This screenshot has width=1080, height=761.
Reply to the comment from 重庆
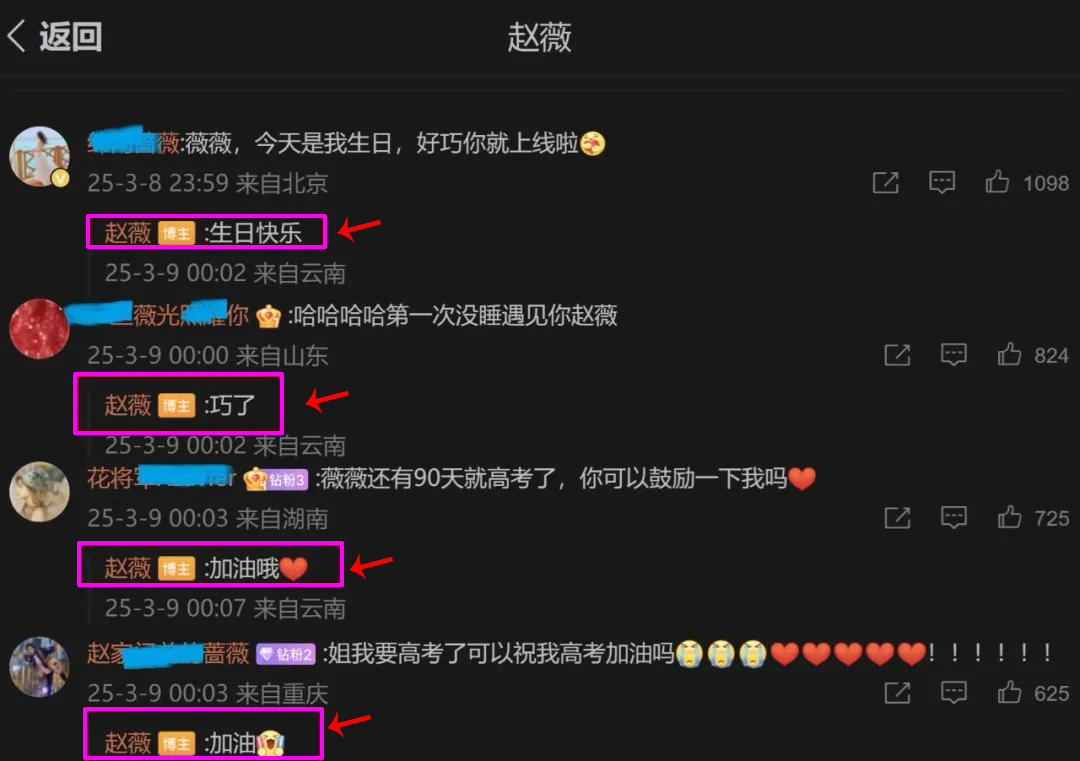(953, 692)
